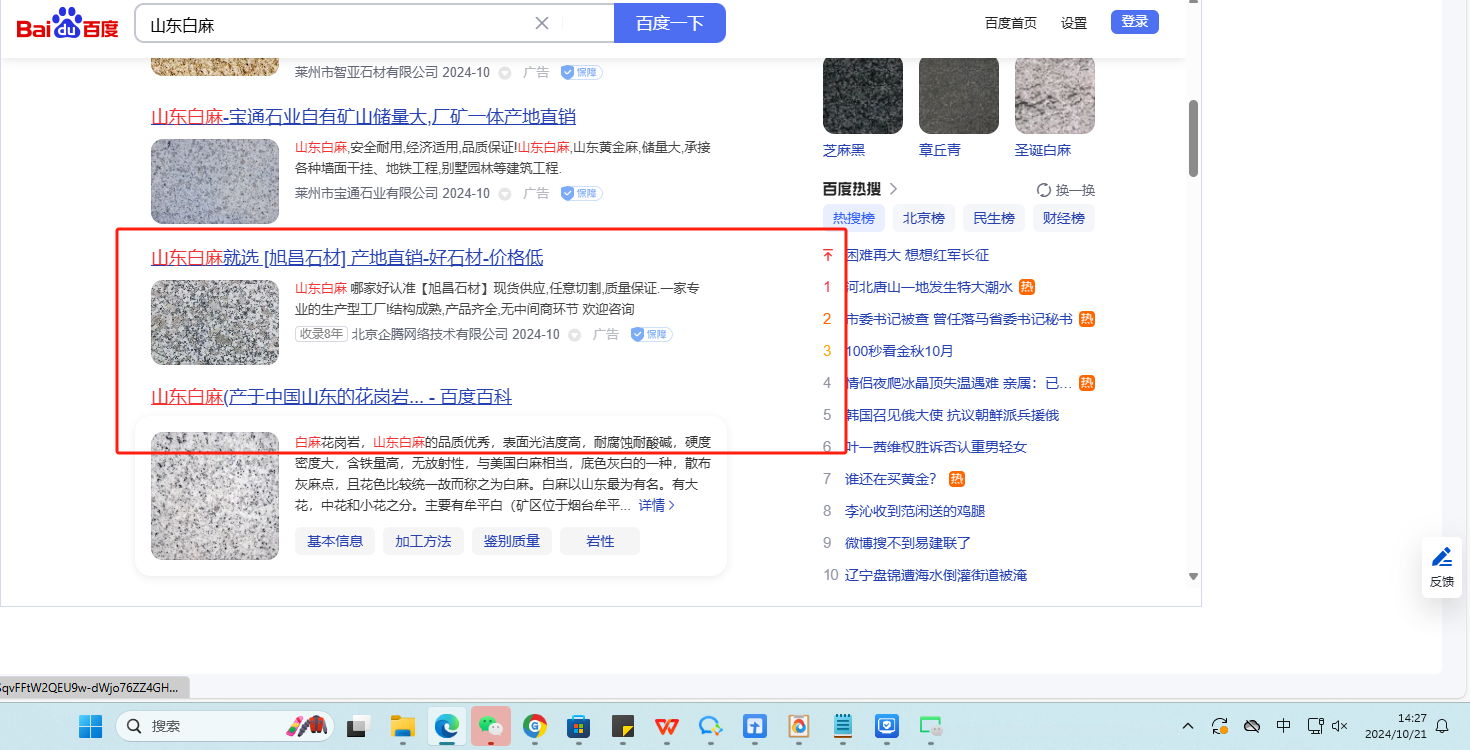
Task: Click the 登录 login button
Action: 1134,22
